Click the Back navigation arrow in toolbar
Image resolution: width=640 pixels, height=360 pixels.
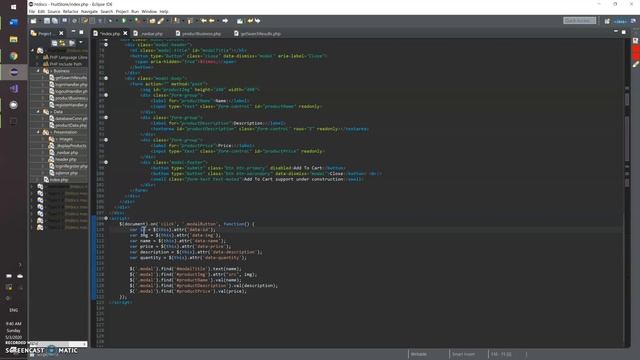click(x=212, y=21)
